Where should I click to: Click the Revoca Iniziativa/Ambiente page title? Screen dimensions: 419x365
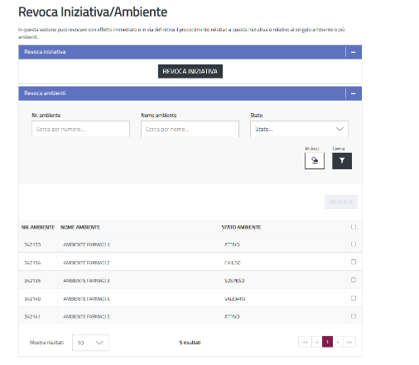(x=93, y=12)
